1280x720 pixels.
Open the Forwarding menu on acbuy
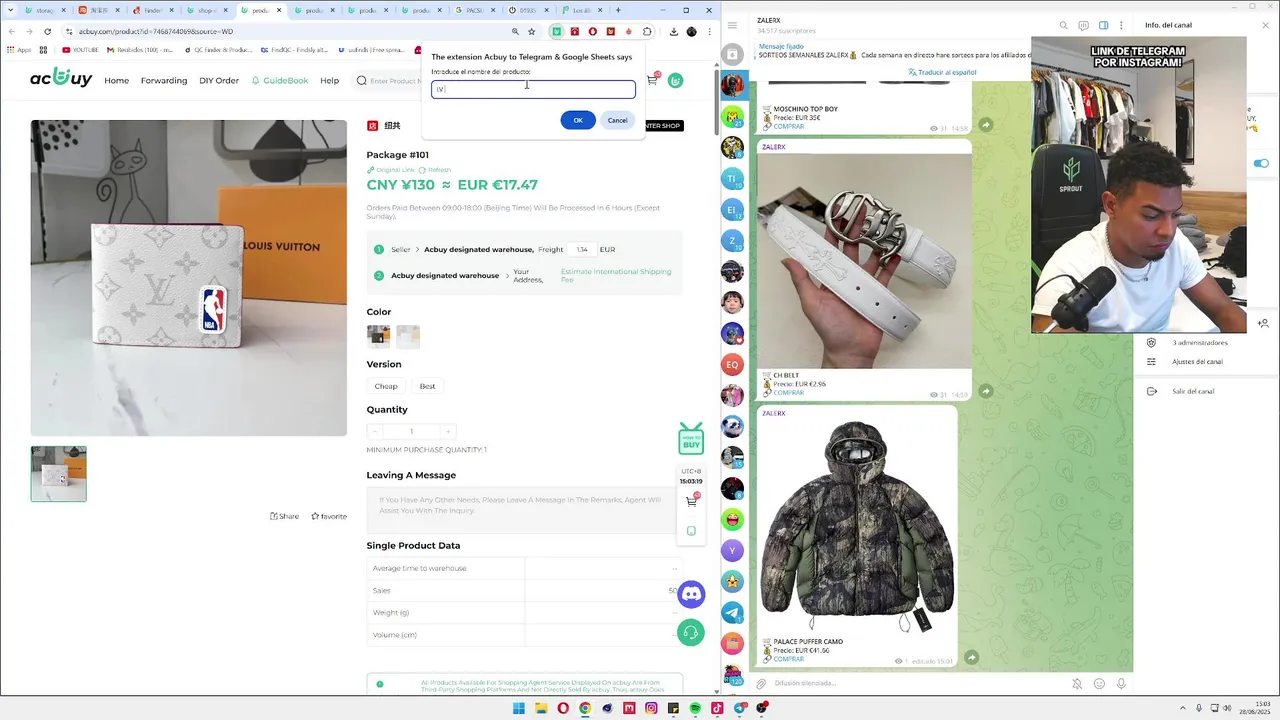(x=164, y=80)
